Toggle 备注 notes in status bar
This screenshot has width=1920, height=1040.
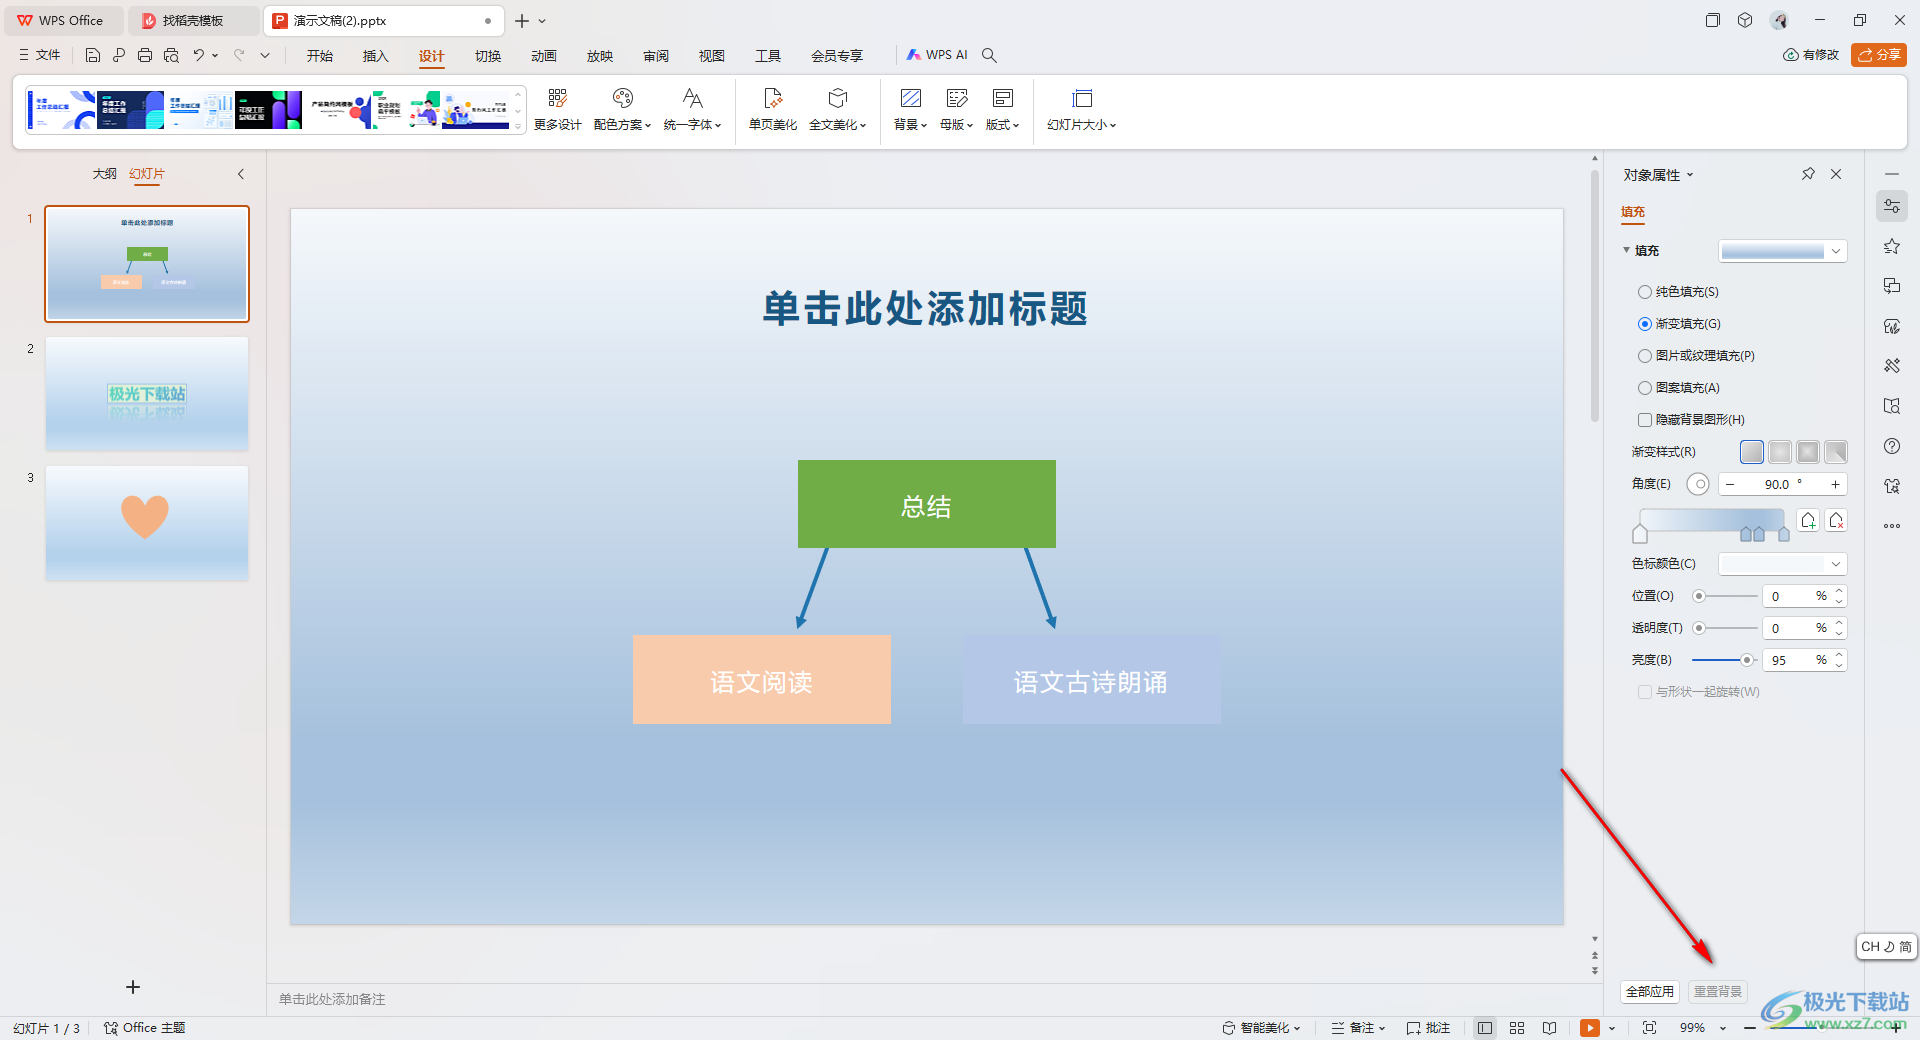click(x=1359, y=1028)
